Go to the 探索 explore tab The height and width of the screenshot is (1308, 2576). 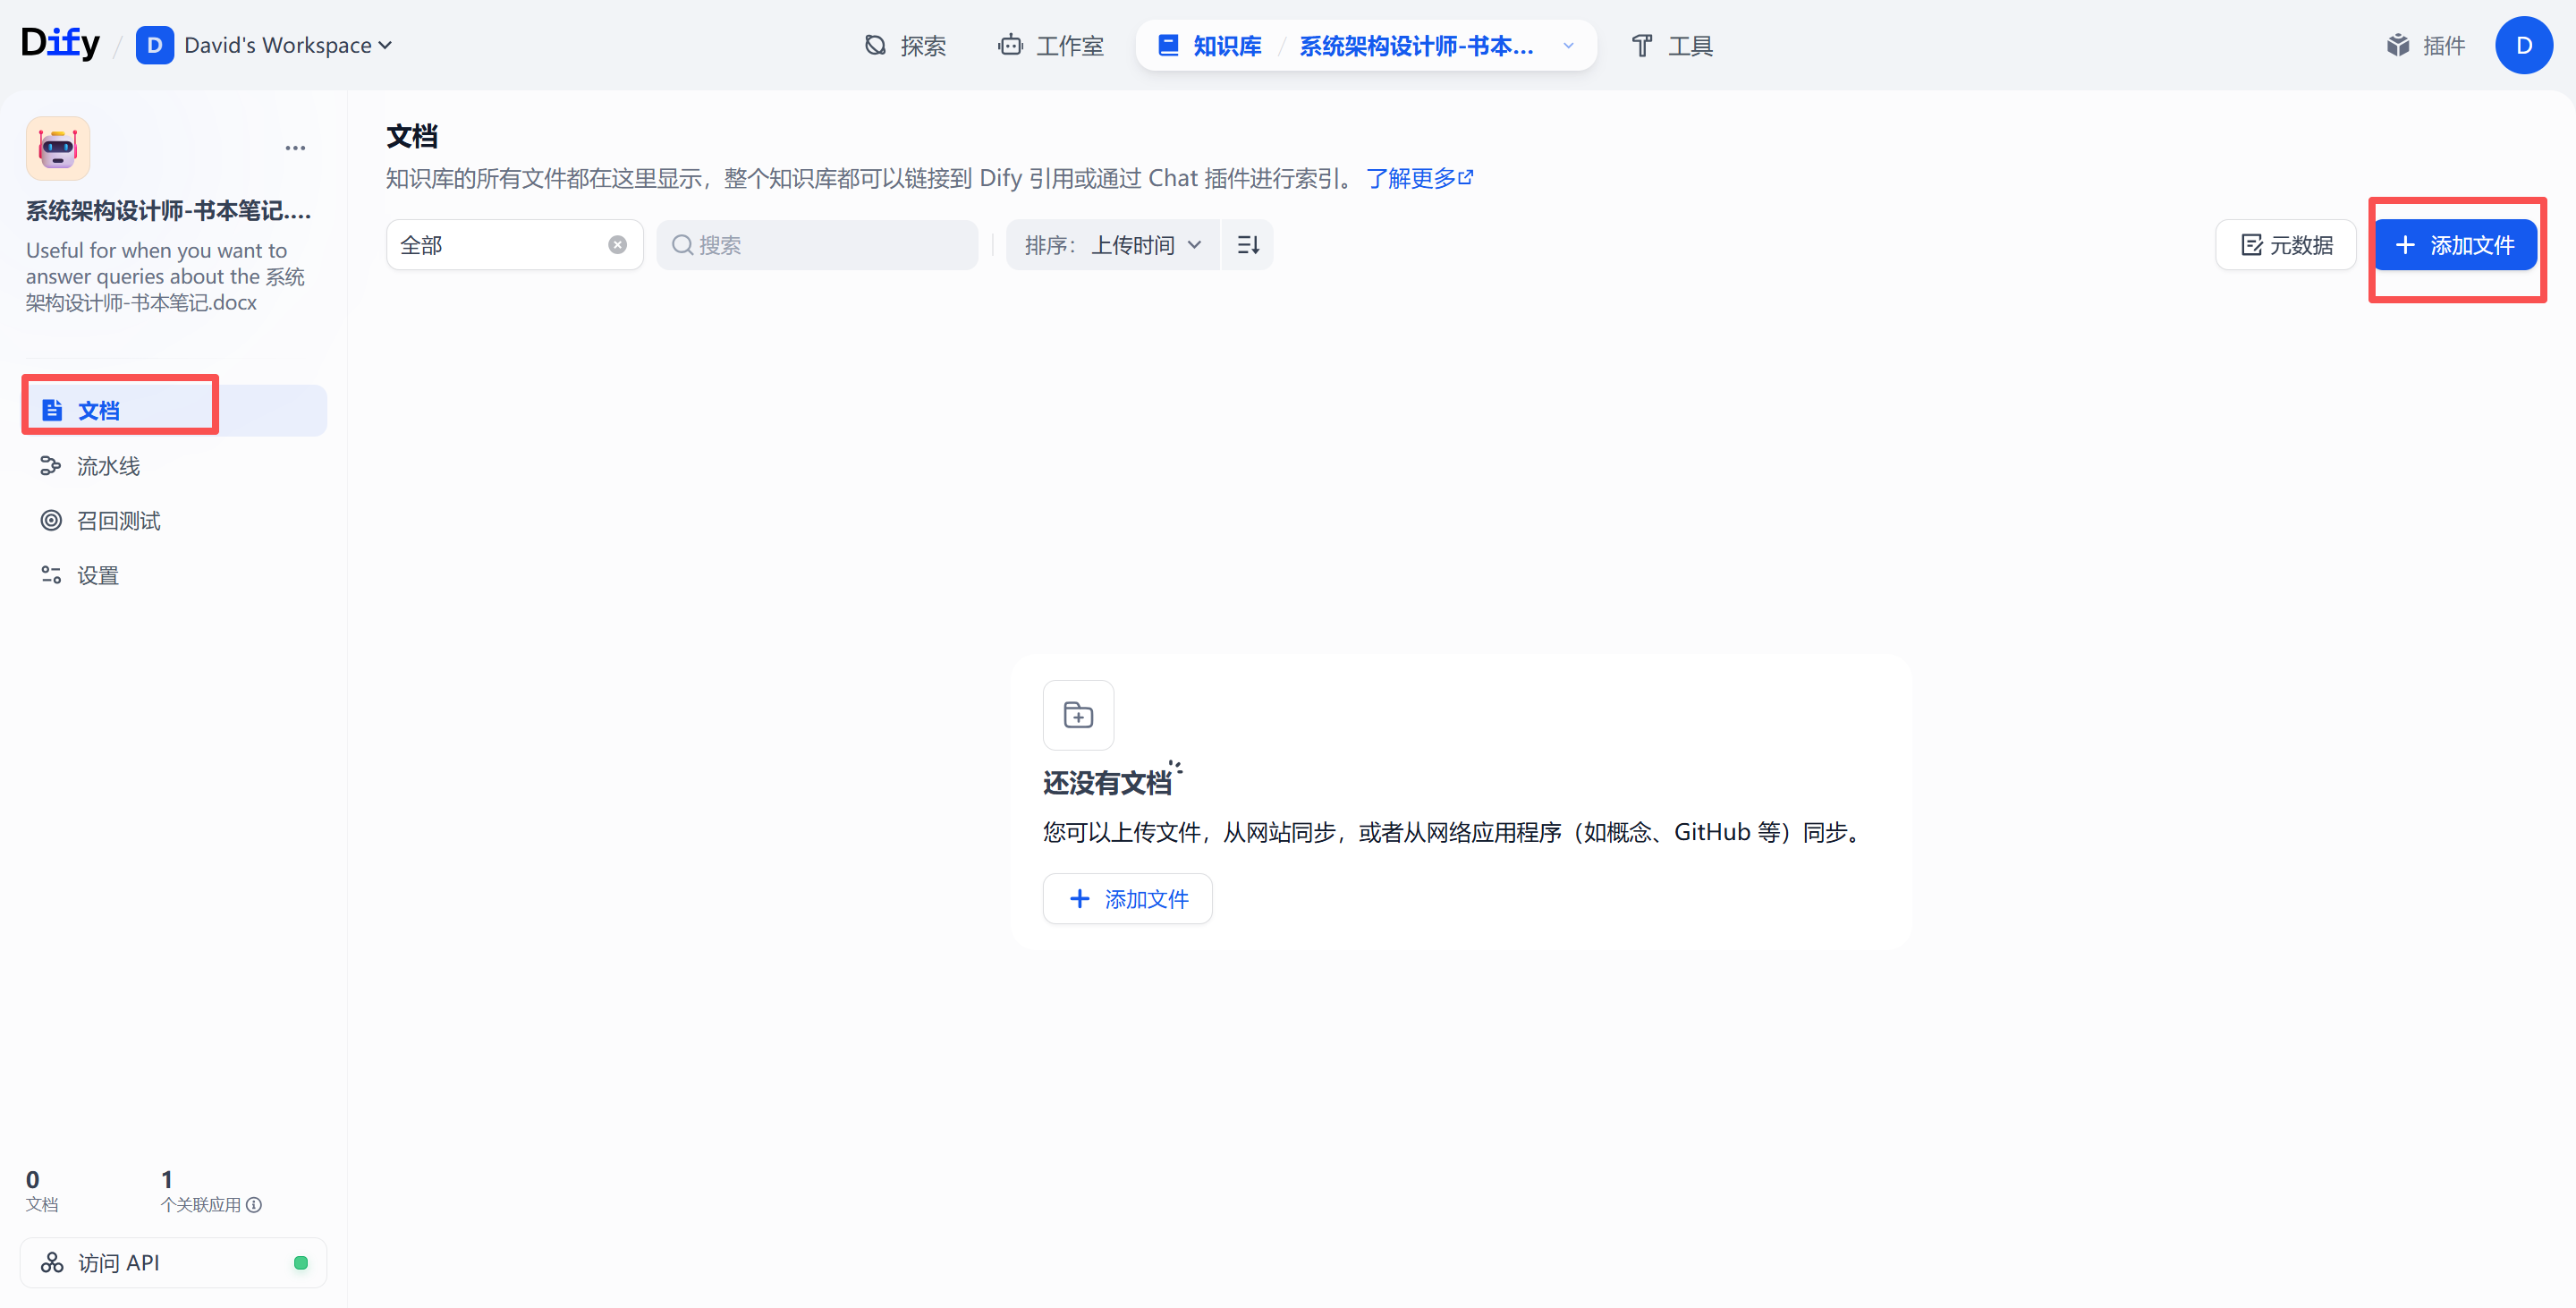(905, 45)
